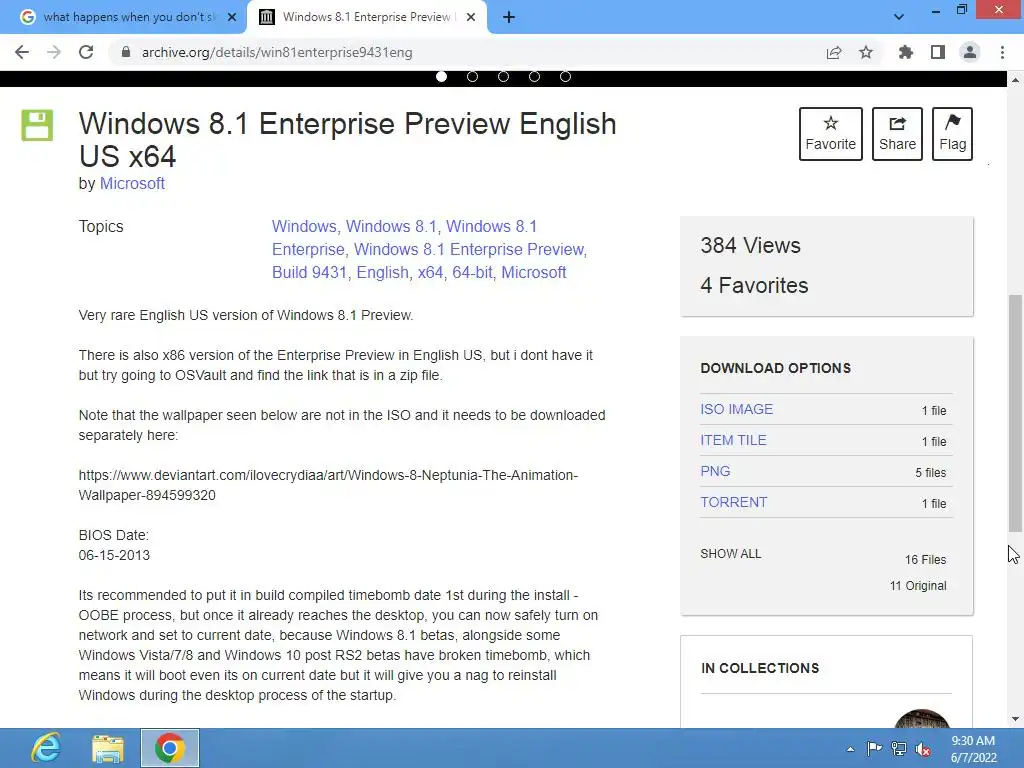Screen dimensions: 1024x768
Task: Open the network tray icon
Action: [x=899, y=748]
